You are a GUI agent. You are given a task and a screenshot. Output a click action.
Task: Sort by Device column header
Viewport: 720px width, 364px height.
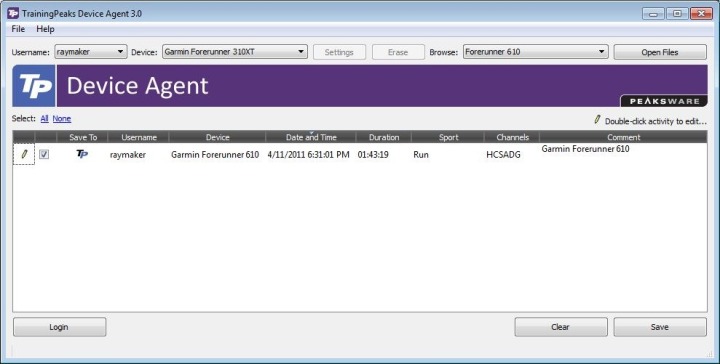(x=218, y=137)
